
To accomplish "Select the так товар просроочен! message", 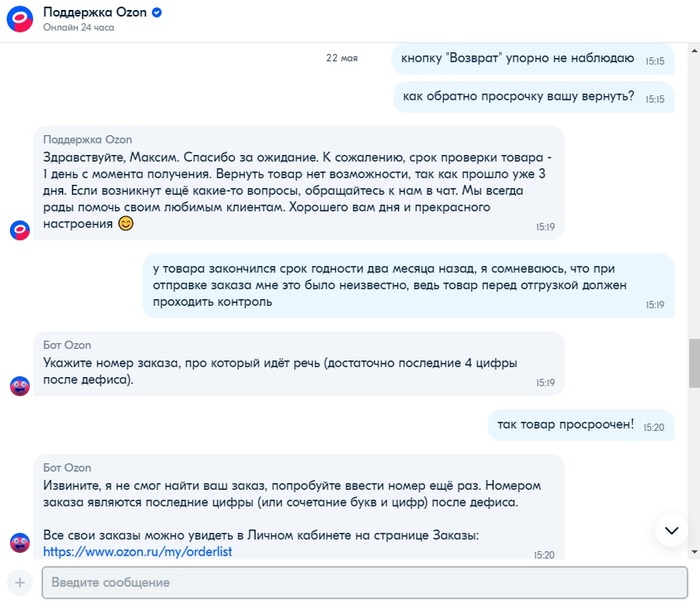I will pyautogui.click(x=565, y=425).
